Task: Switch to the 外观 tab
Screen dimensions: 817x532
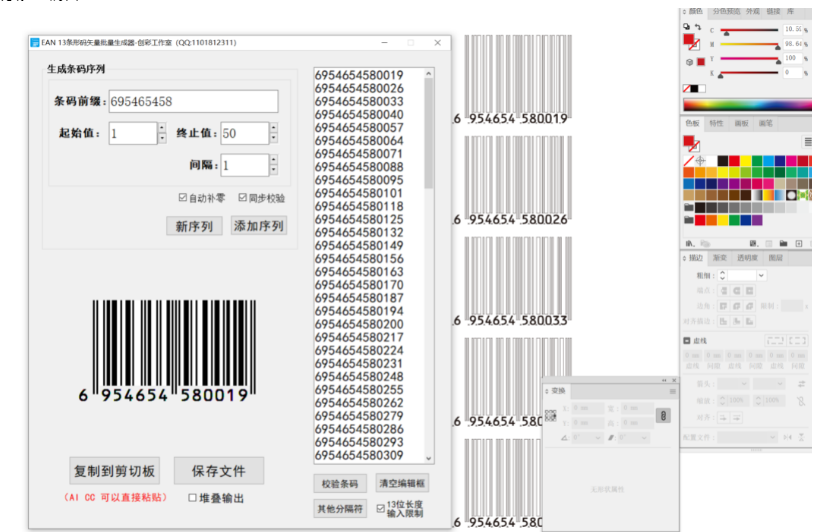Action: (x=752, y=11)
